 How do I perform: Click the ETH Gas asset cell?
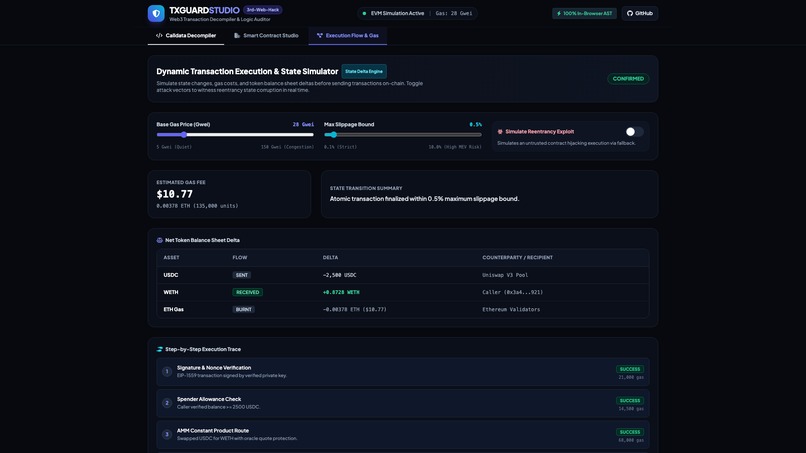click(174, 310)
